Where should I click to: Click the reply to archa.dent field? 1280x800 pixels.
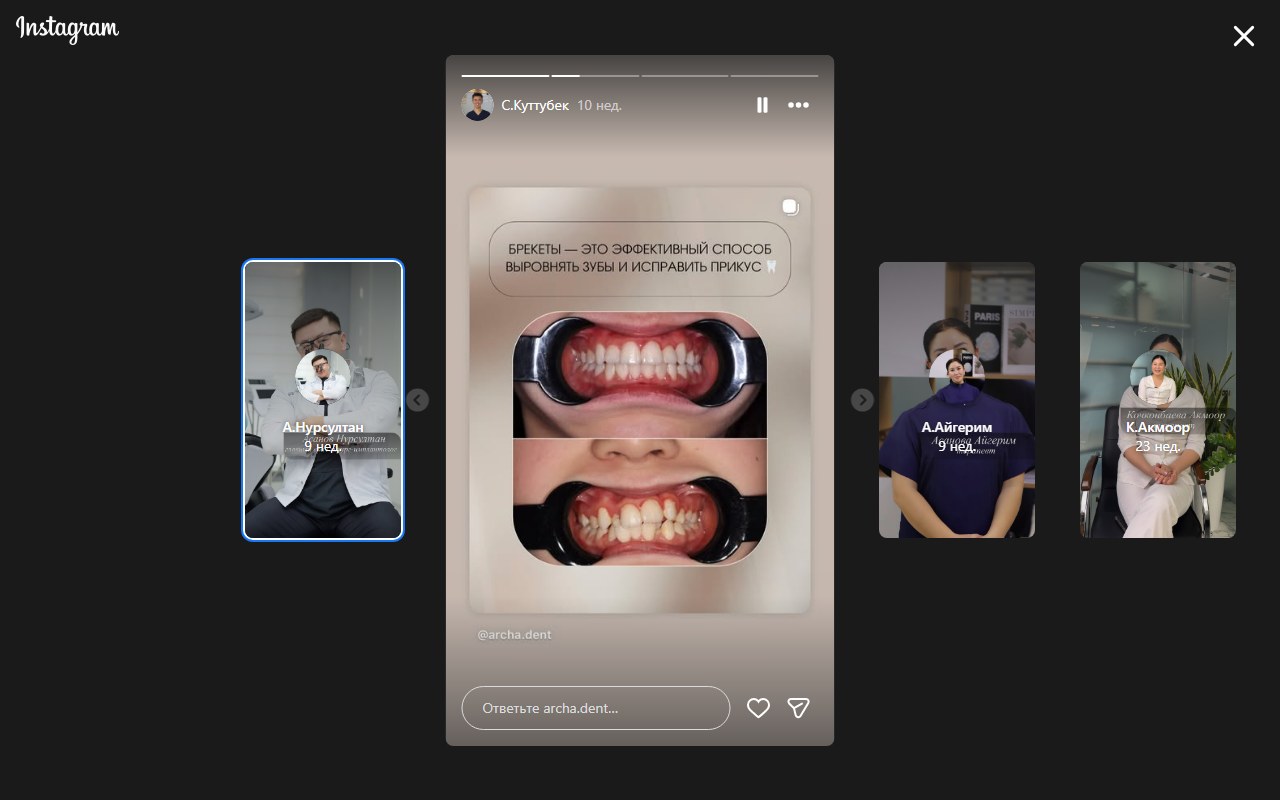point(595,708)
